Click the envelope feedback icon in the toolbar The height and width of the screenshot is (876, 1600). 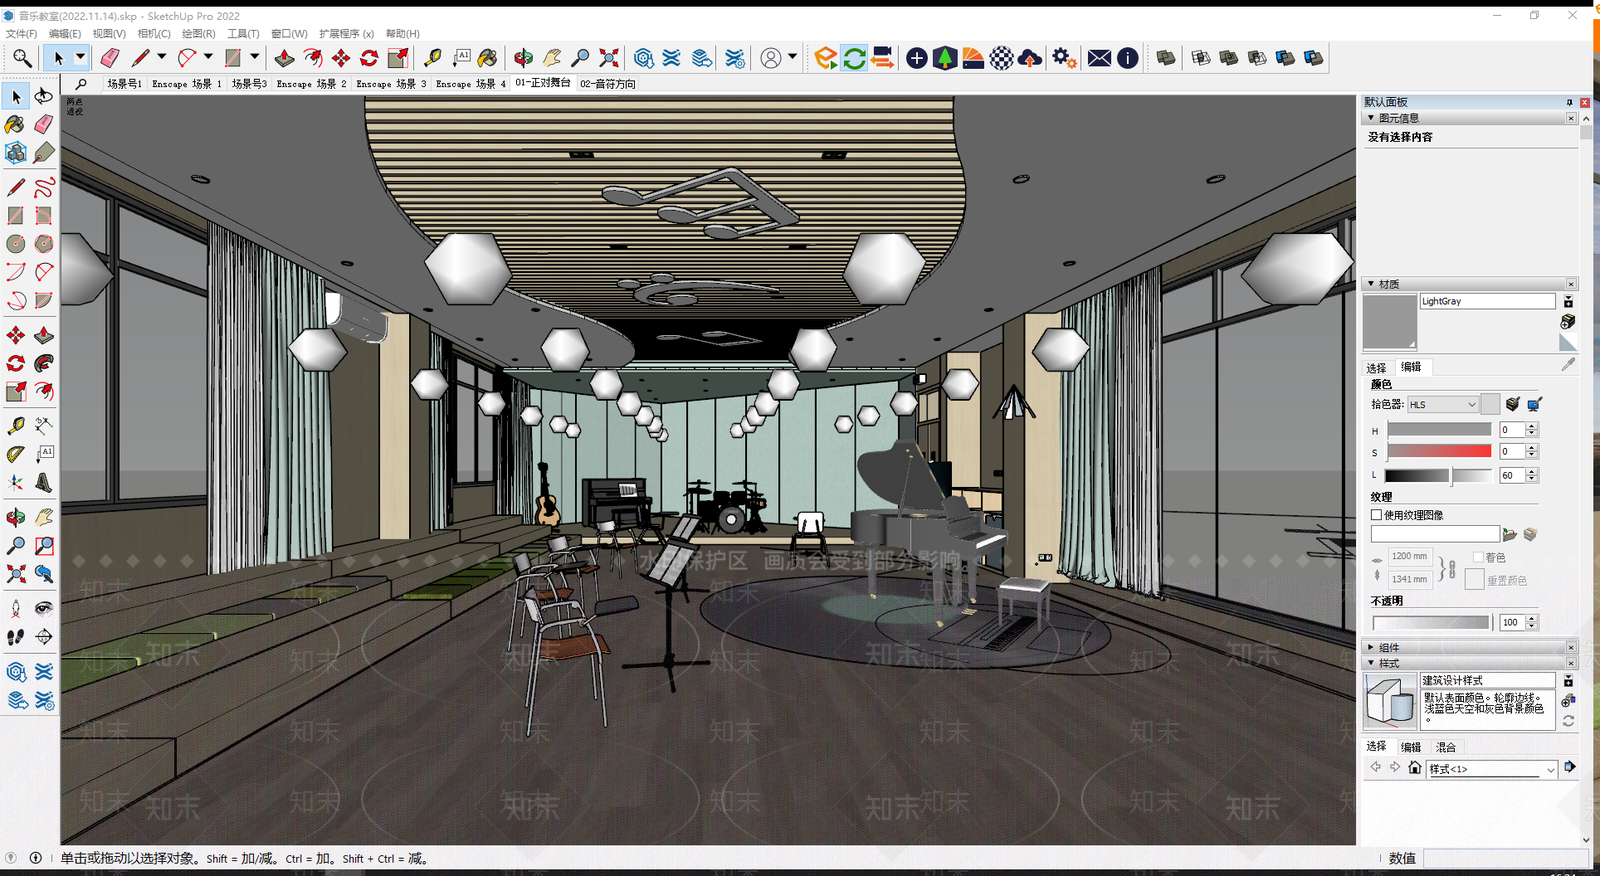1099,58
